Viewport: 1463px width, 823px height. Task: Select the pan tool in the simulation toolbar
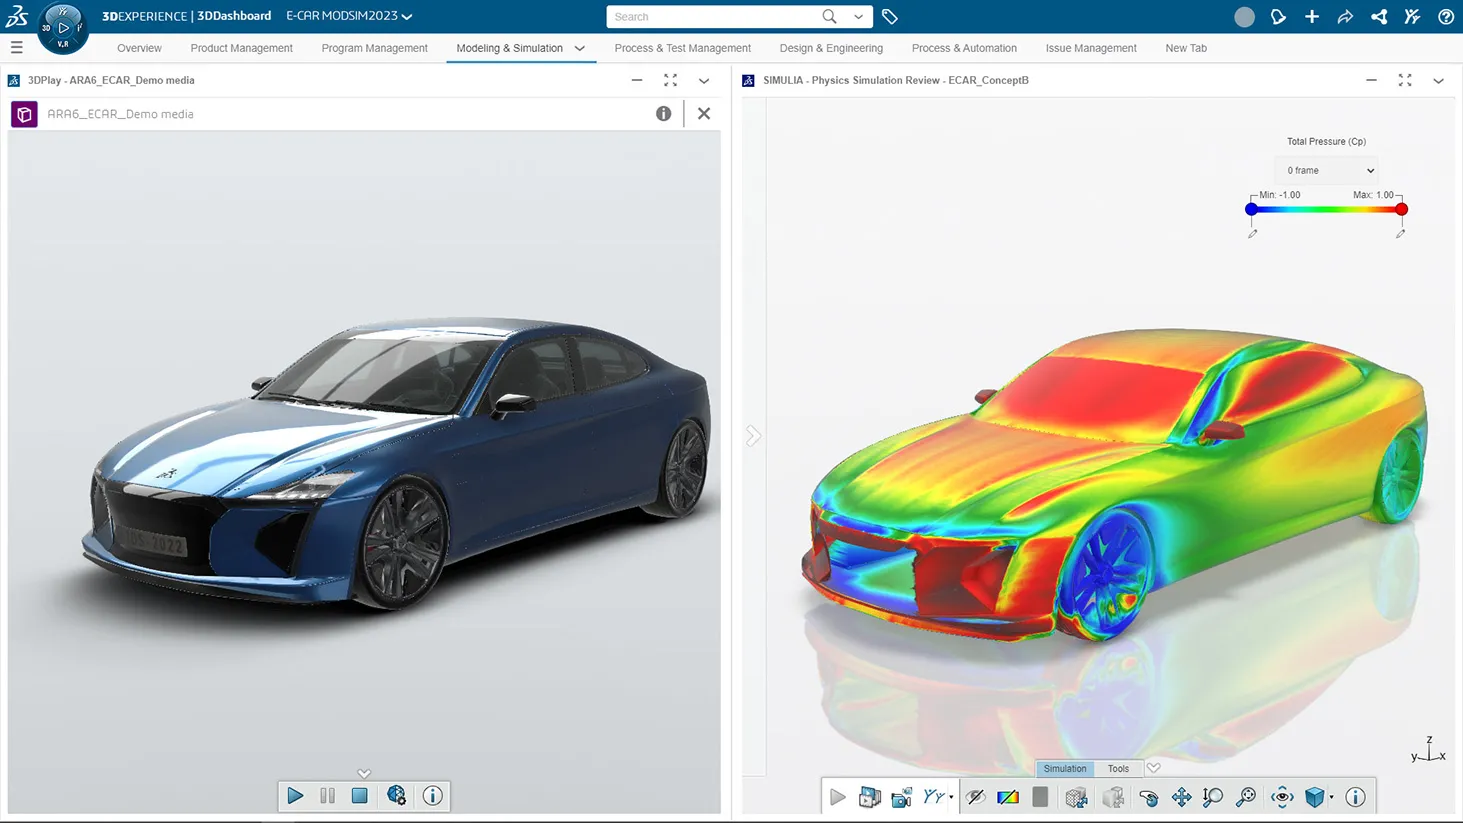[x=1181, y=797]
